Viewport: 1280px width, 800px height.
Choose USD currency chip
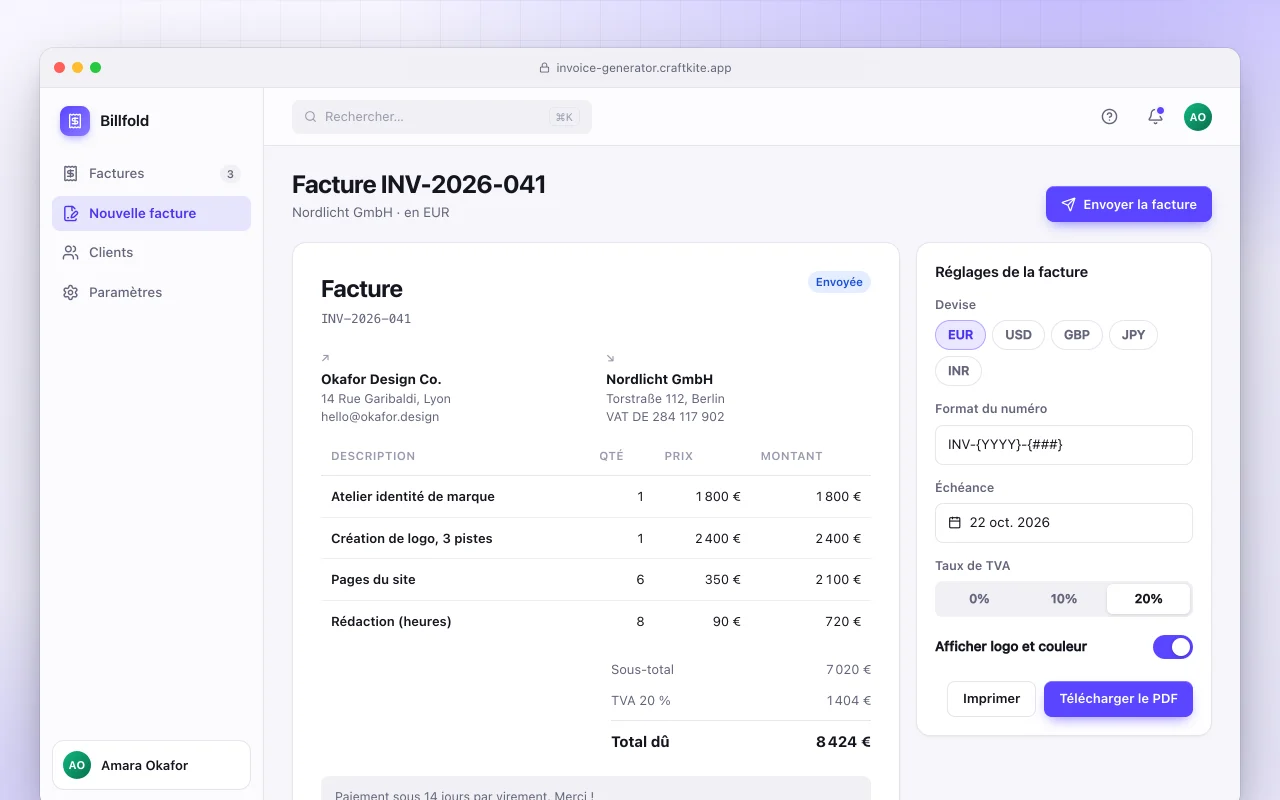click(1018, 335)
